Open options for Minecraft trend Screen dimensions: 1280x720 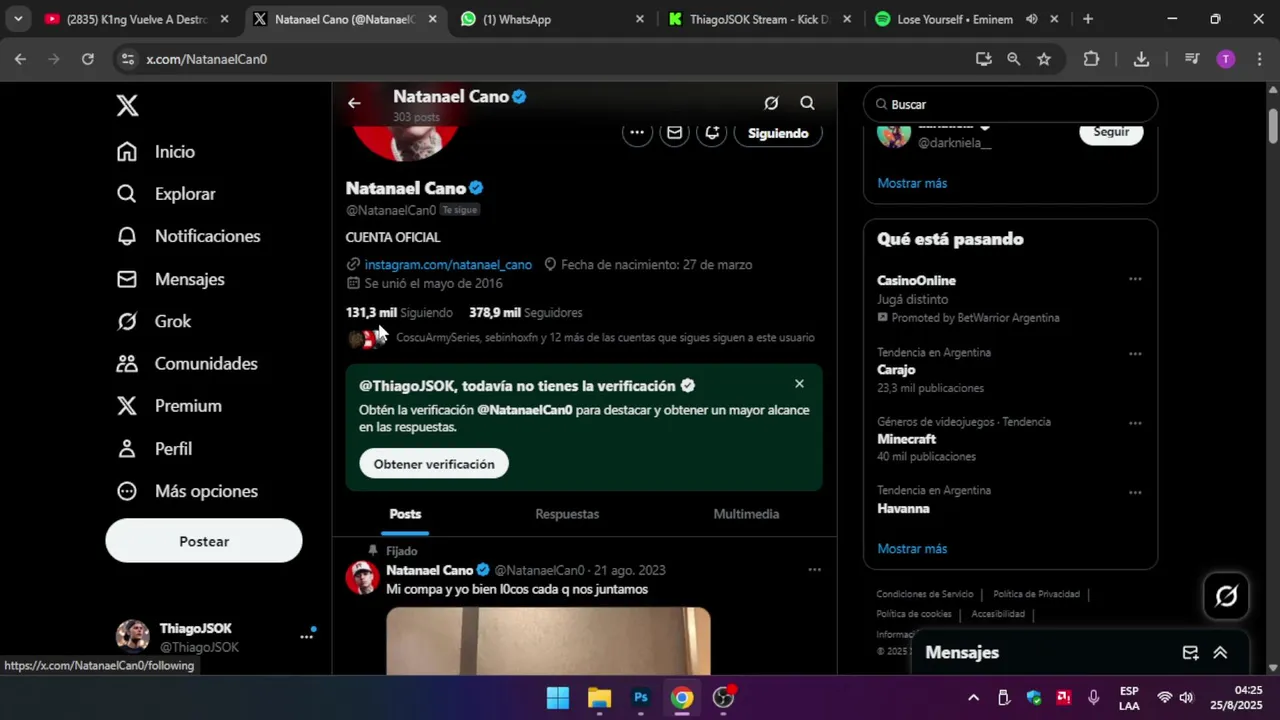coord(1135,423)
